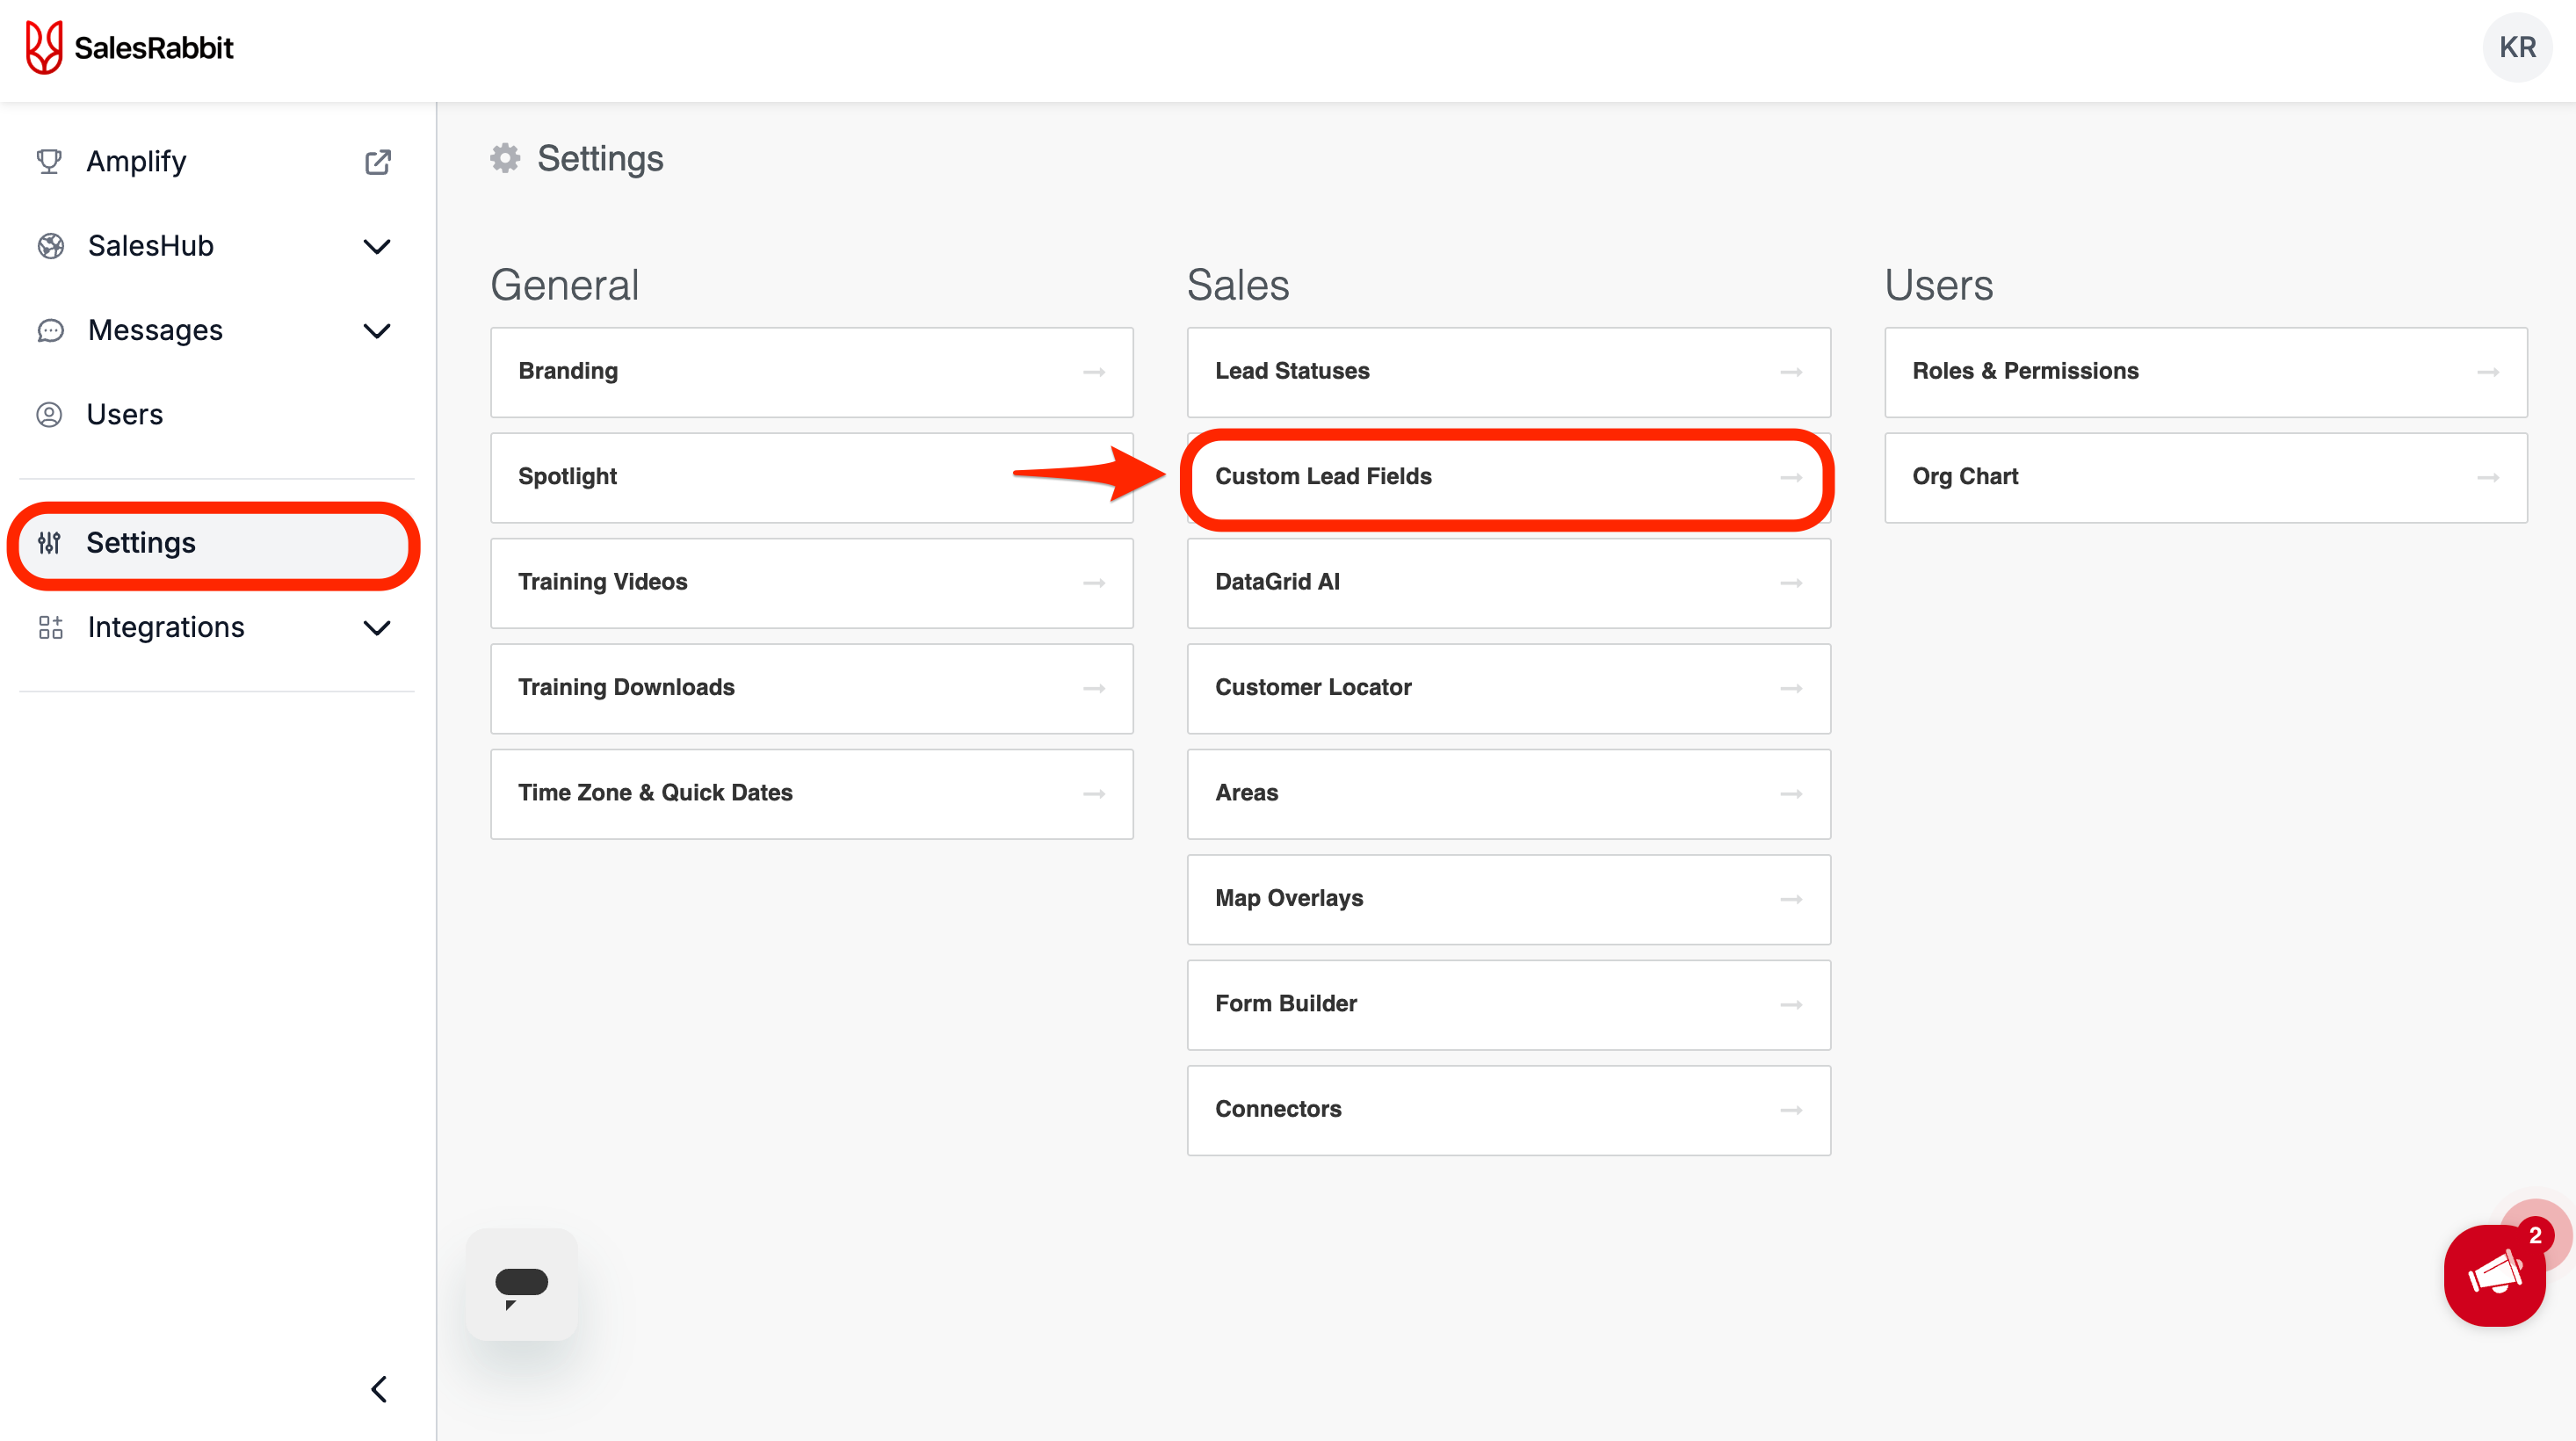The width and height of the screenshot is (2576, 1441).
Task: Open the Form Builder option
Action: tap(1507, 1004)
